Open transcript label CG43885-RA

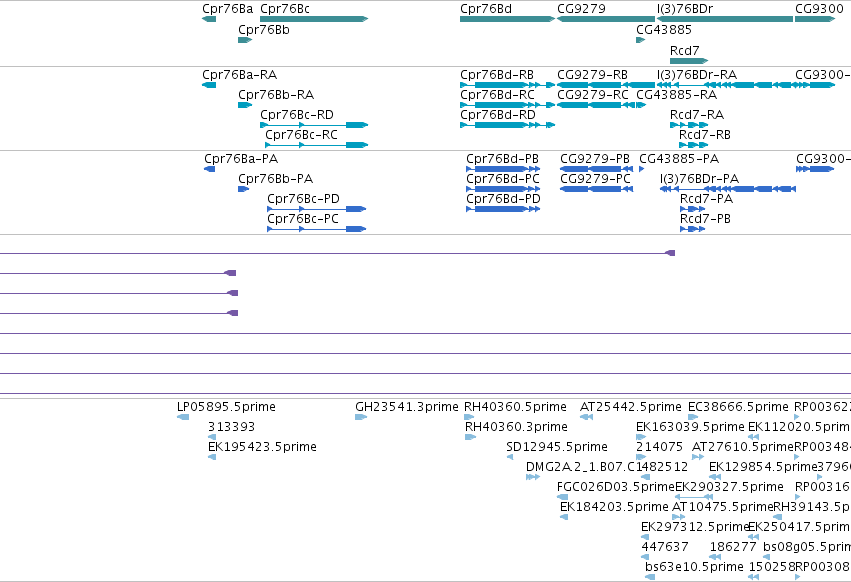tap(676, 95)
